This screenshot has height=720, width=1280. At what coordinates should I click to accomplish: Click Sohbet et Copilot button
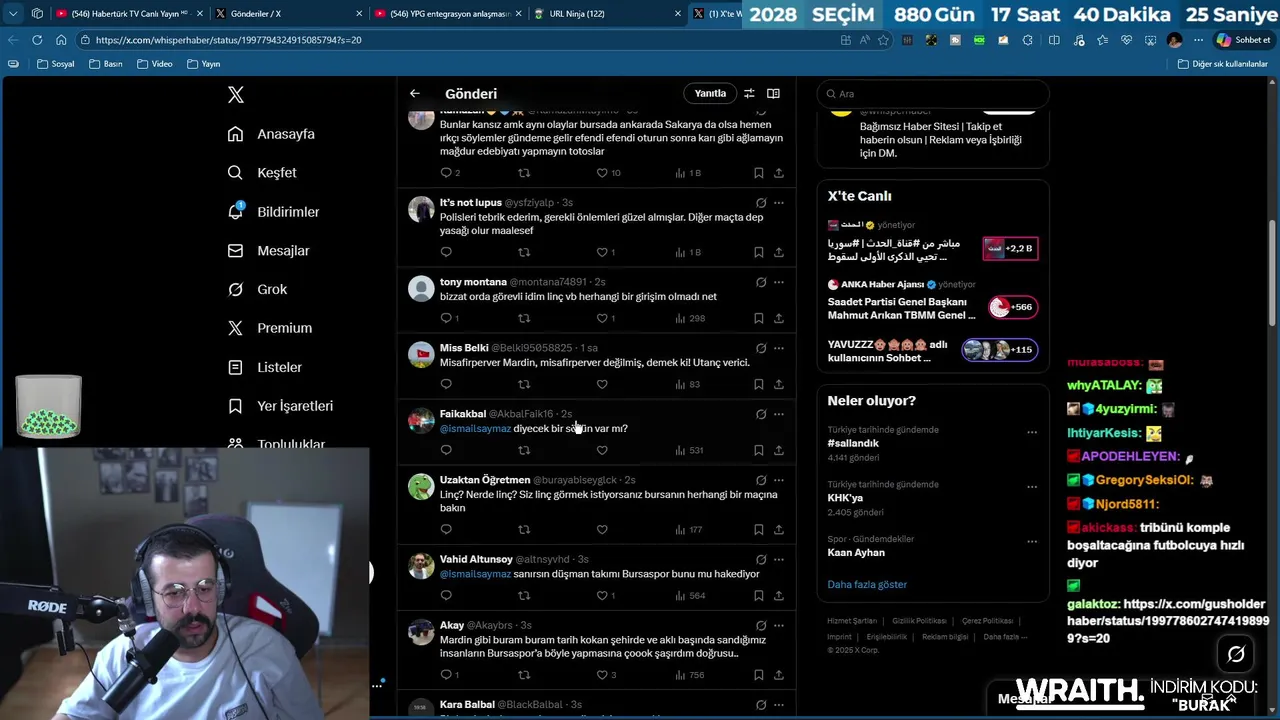1243,40
